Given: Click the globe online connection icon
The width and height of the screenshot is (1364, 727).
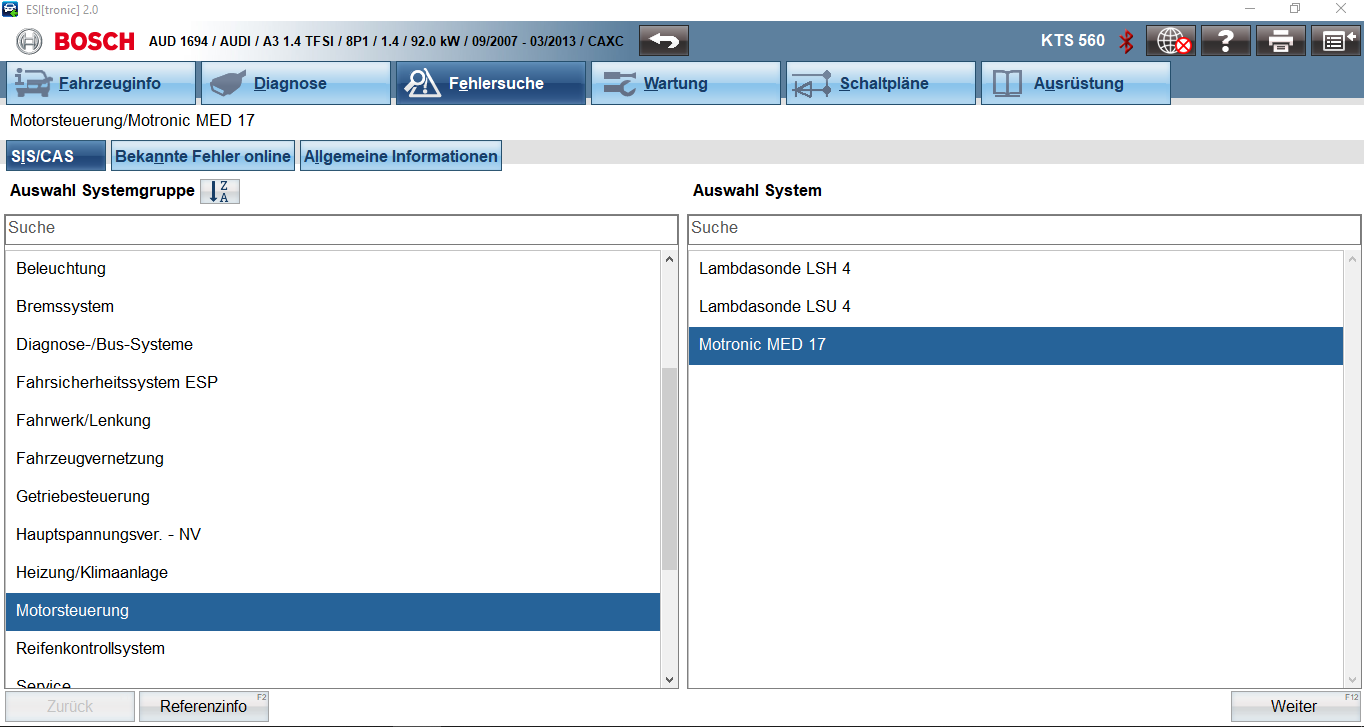Looking at the screenshot, I should (x=1171, y=41).
